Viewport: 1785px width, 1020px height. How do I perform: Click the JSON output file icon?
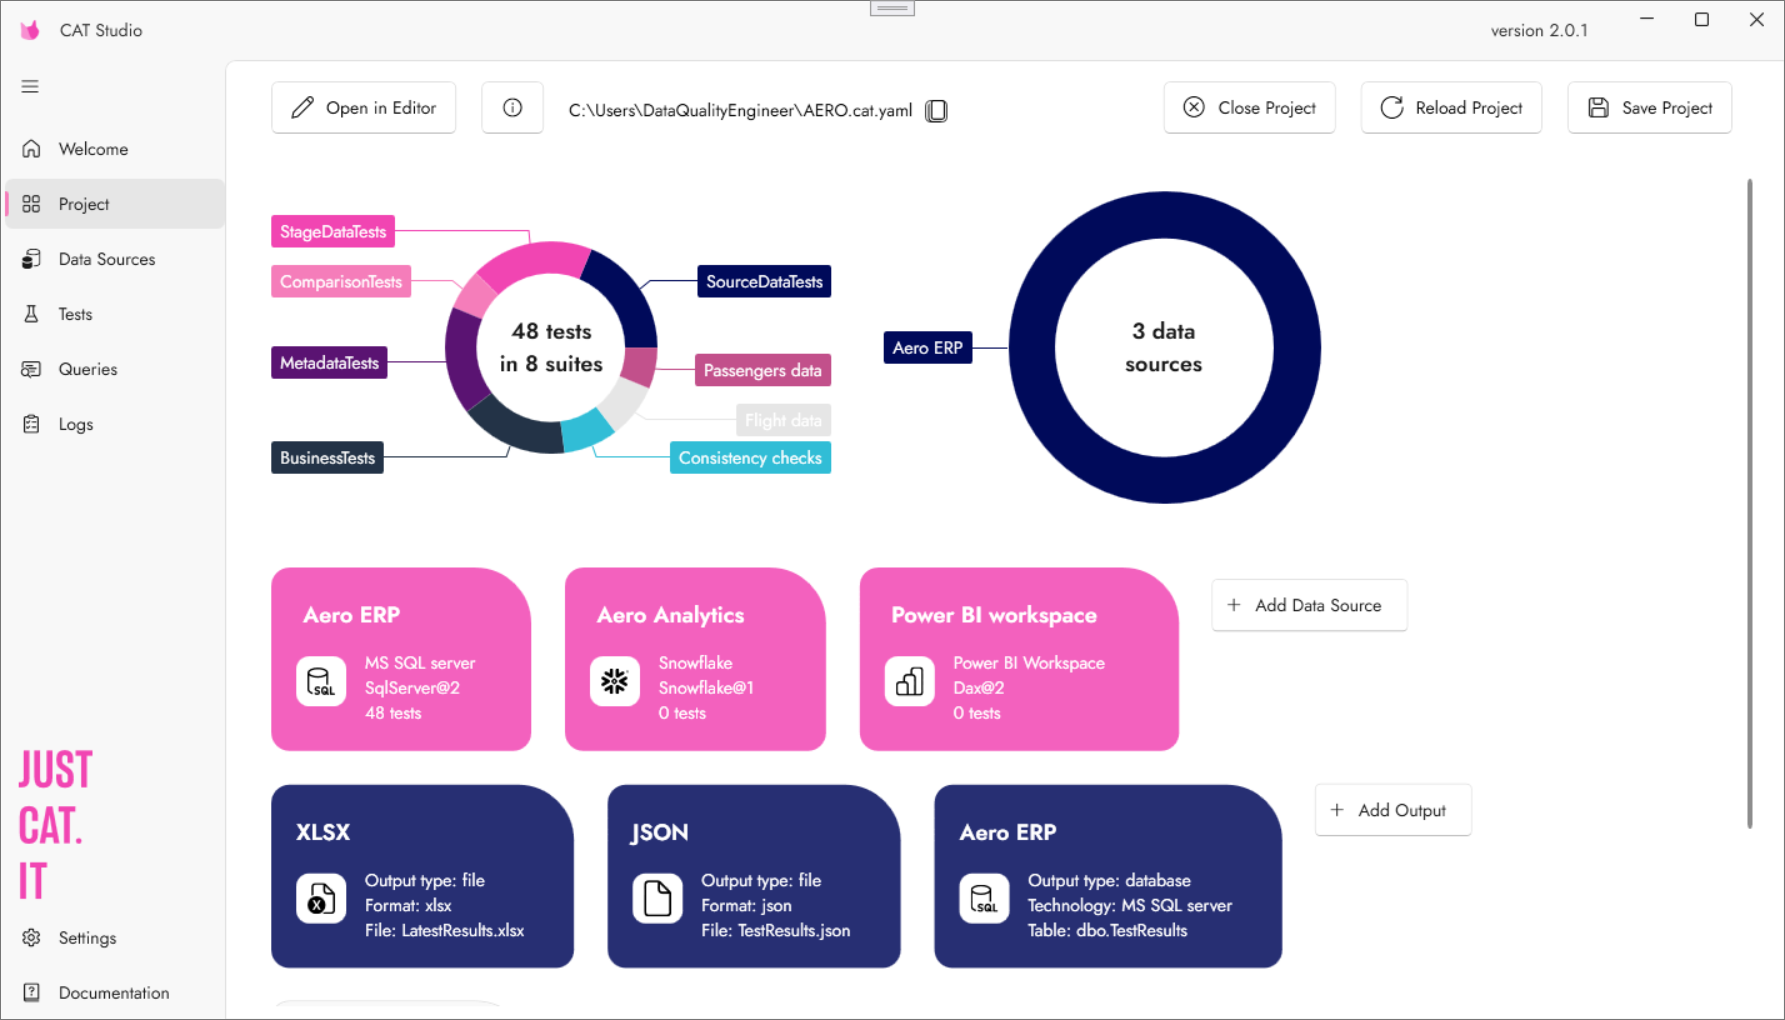(657, 898)
